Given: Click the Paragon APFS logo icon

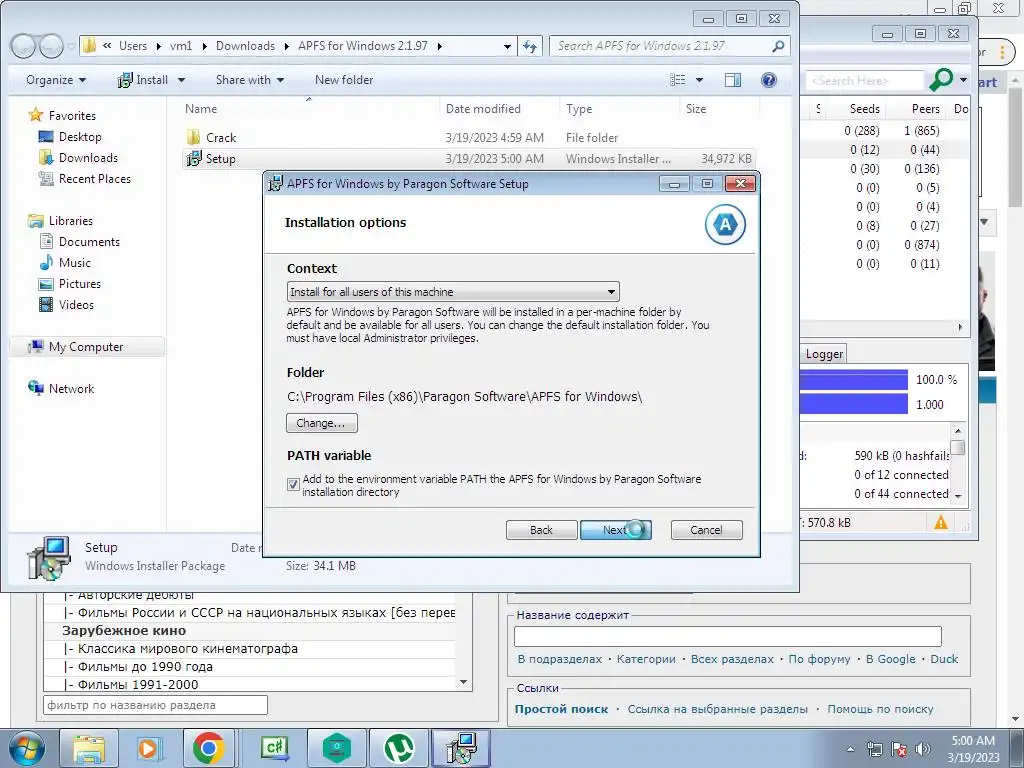Looking at the screenshot, I should (725, 225).
